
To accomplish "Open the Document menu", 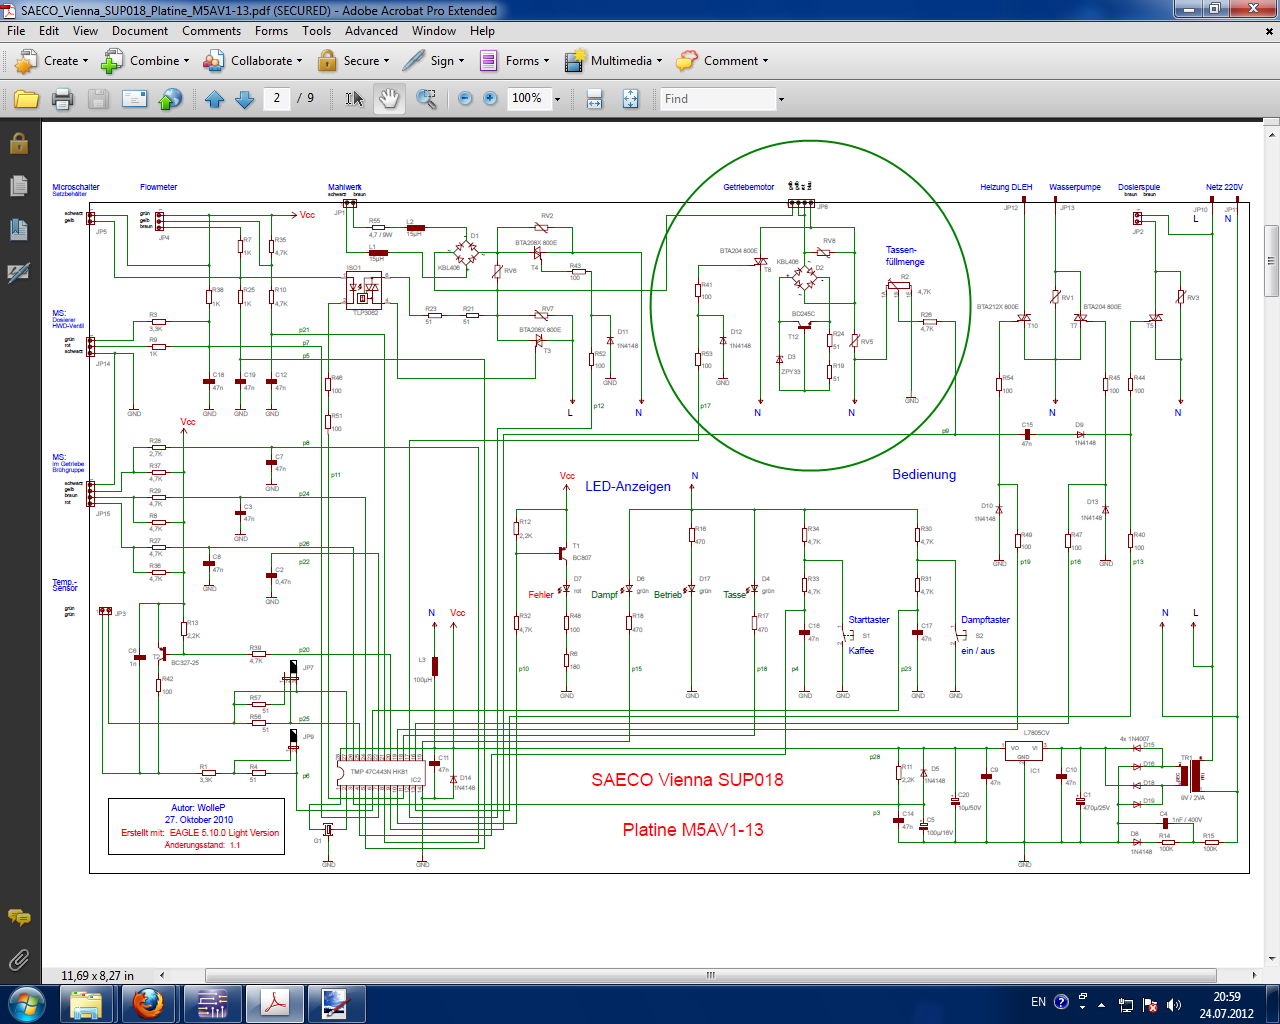I will pyautogui.click(x=140, y=31).
